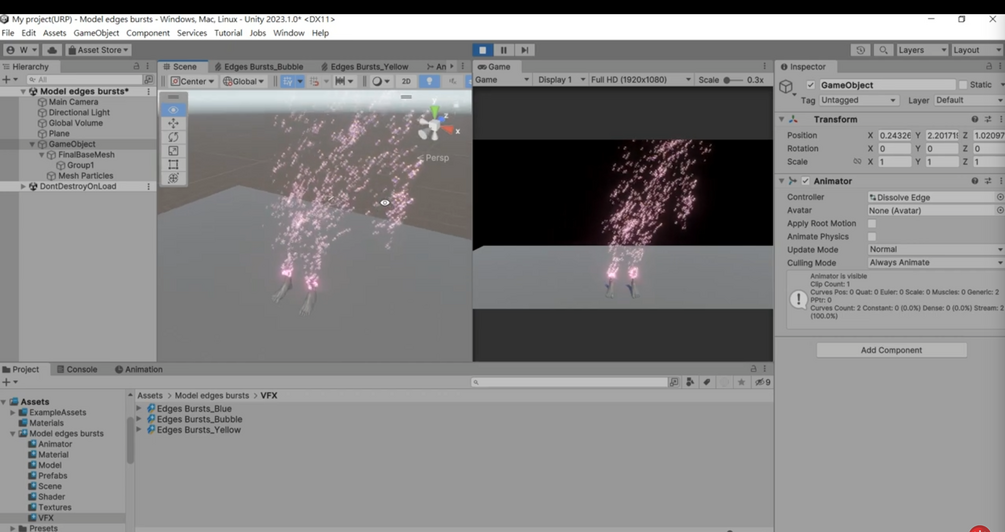
Task: Toggle 2D view mode in Scene
Action: [x=406, y=81]
